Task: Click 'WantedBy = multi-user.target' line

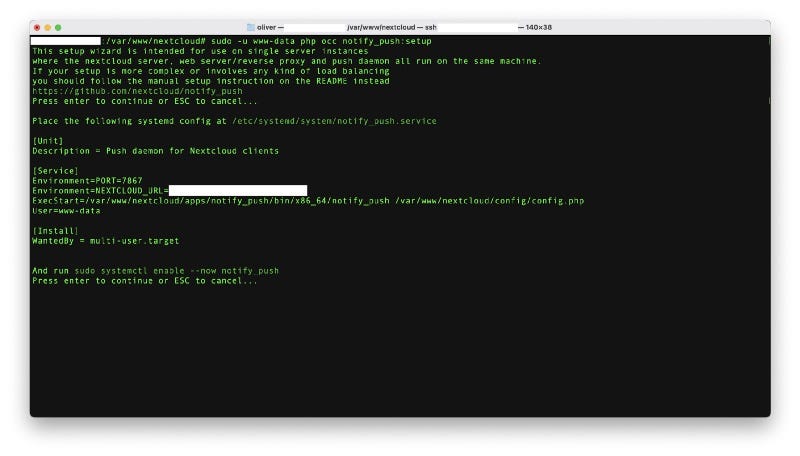Action: (106, 241)
